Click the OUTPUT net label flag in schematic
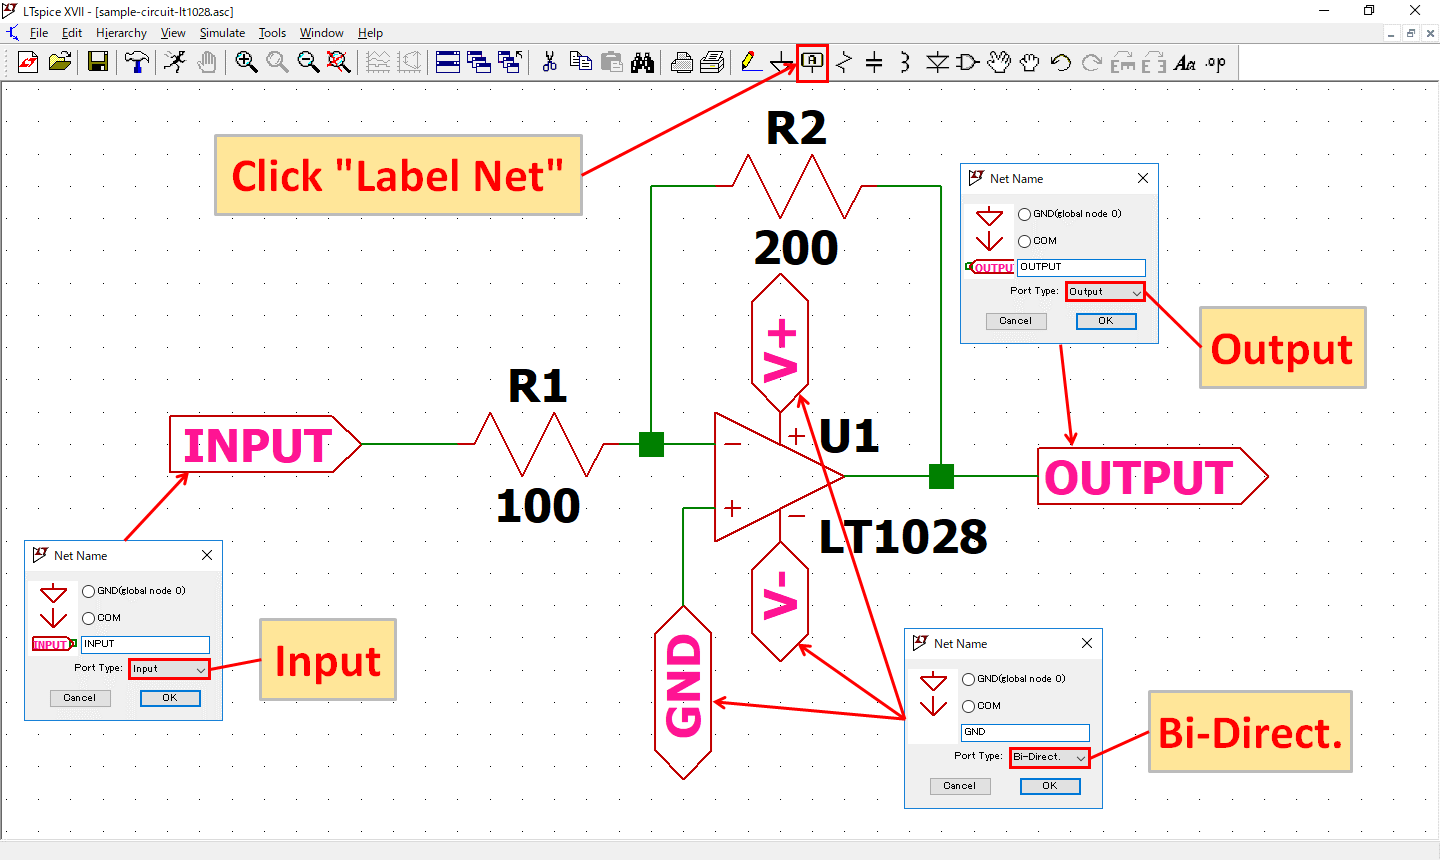The width and height of the screenshot is (1440, 860). [x=1153, y=476]
